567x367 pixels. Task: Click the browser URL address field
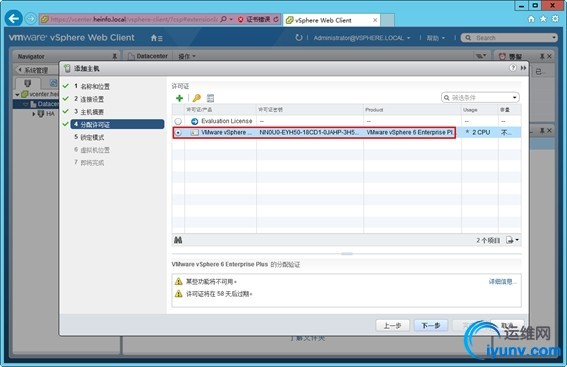tap(133, 19)
